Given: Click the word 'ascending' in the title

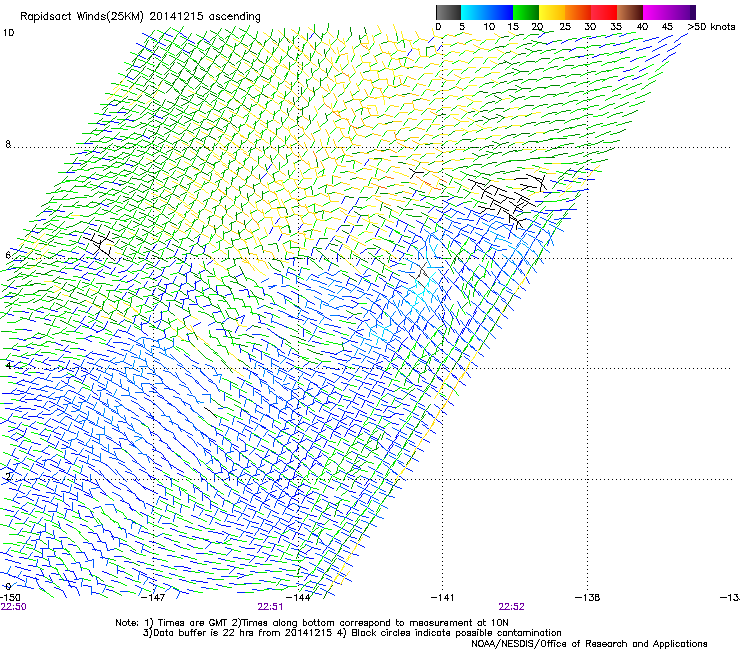Looking at the screenshot, I should click(235, 17).
